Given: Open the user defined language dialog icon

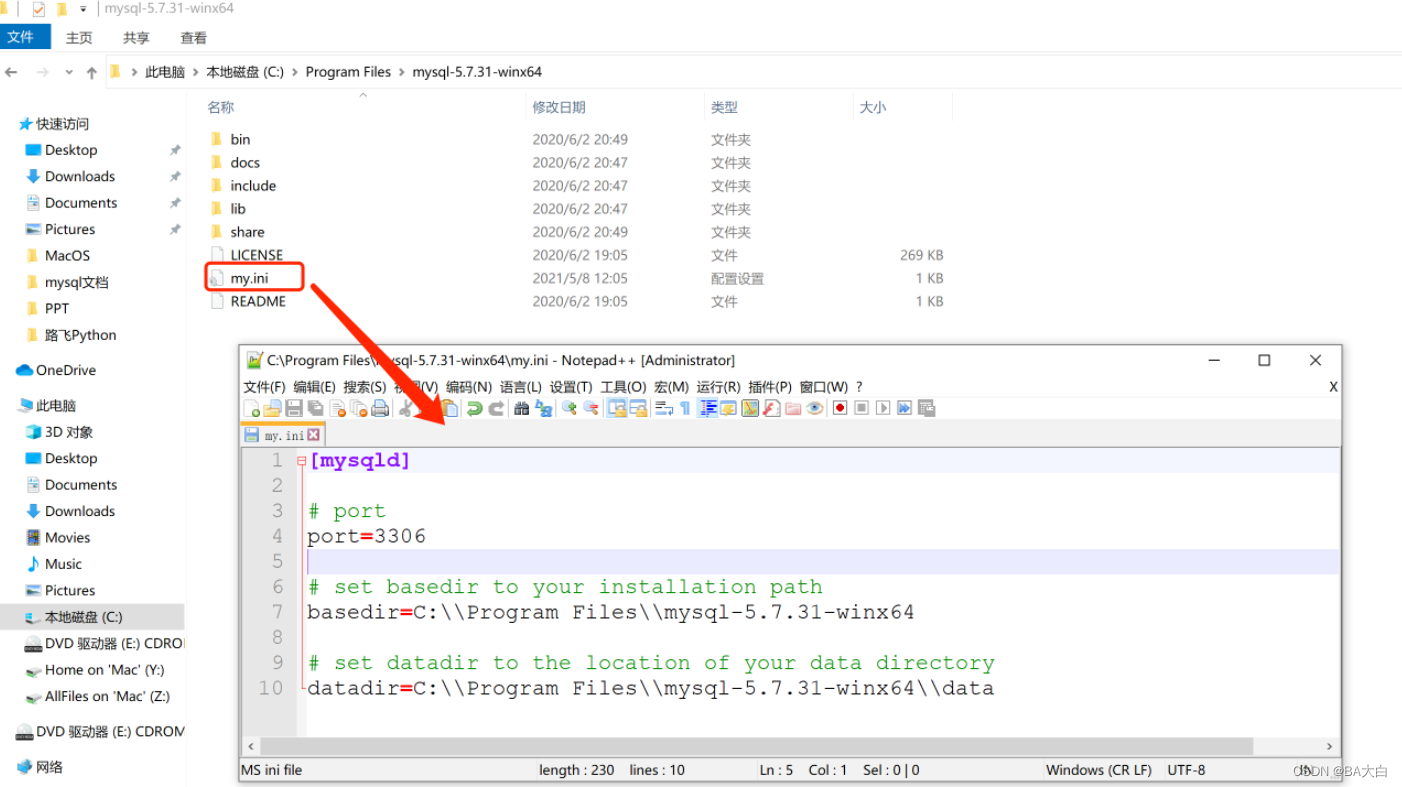Looking at the screenshot, I should (729, 408).
